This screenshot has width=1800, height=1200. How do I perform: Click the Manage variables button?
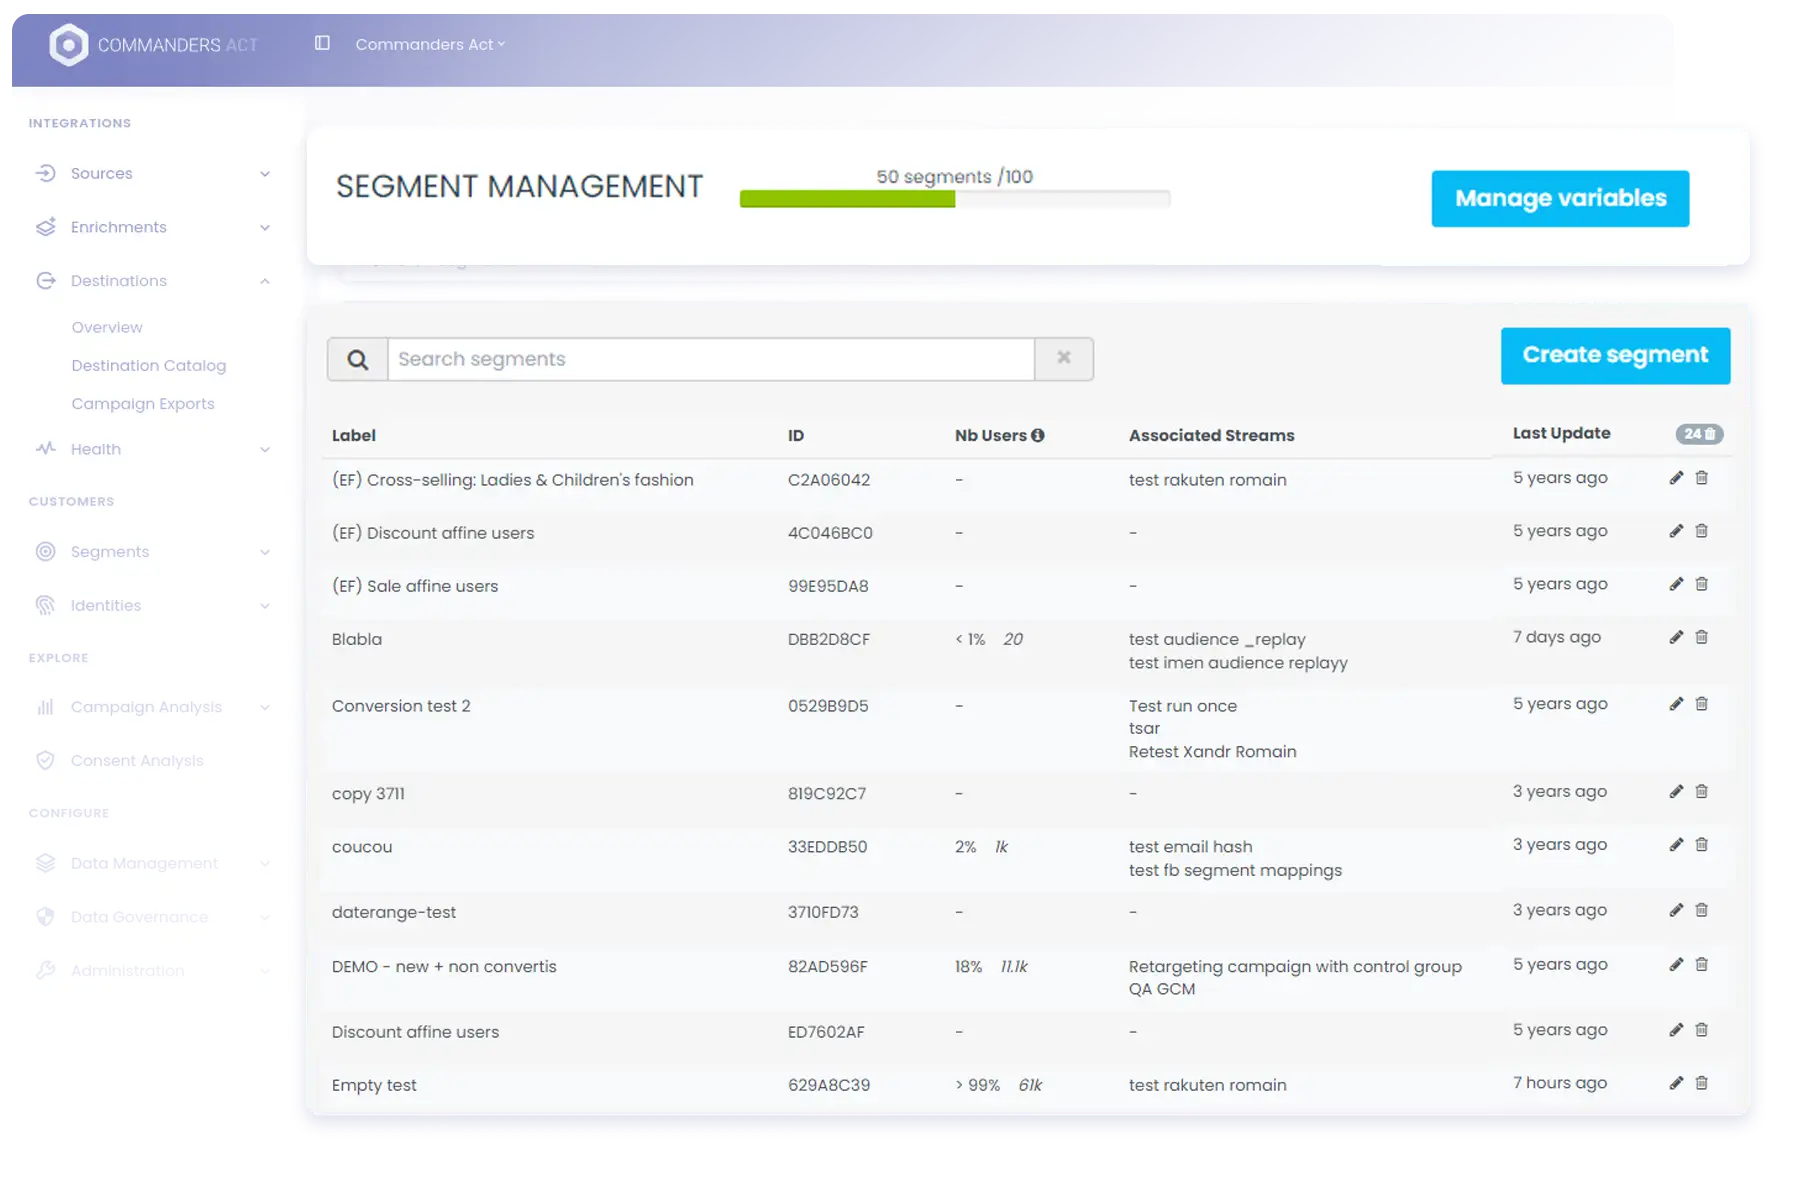click(x=1559, y=198)
